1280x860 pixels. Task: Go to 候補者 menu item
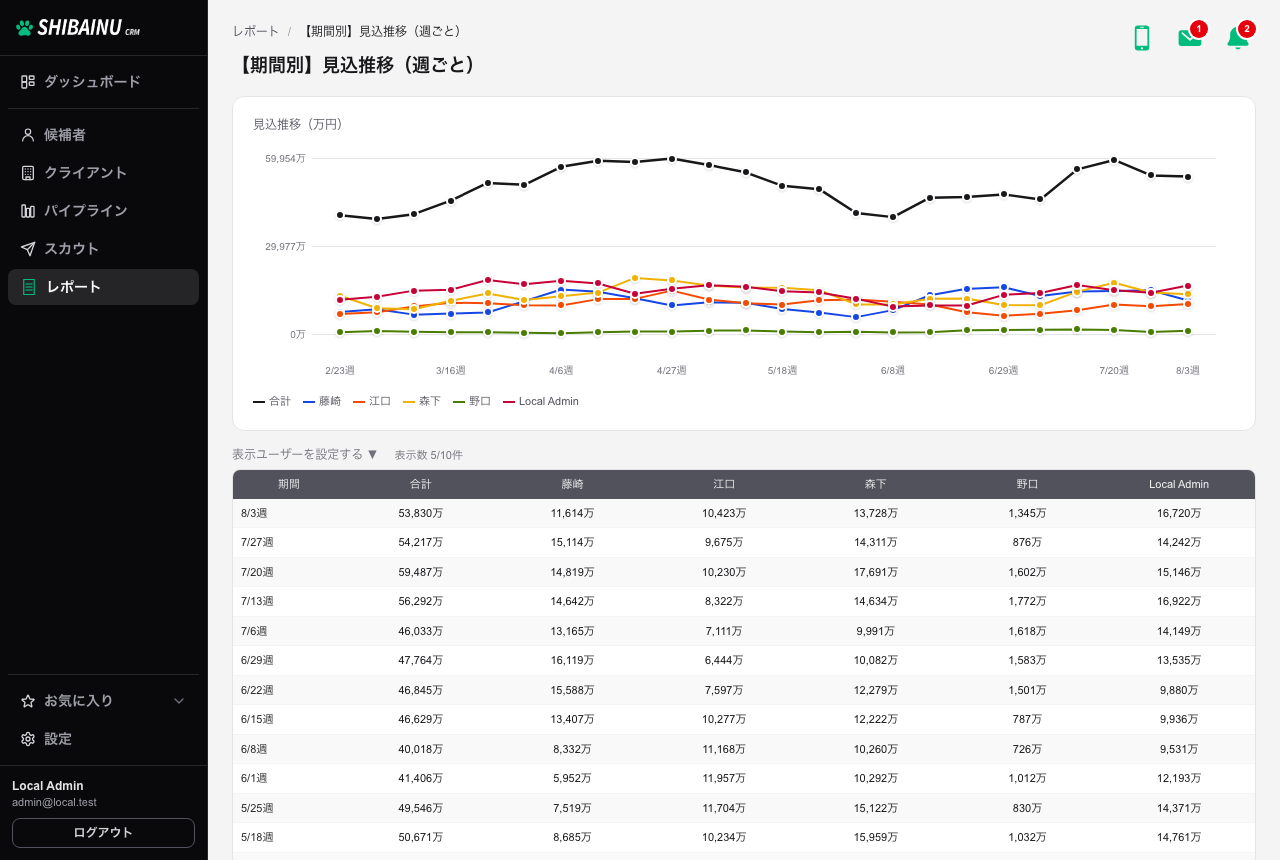[104, 135]
